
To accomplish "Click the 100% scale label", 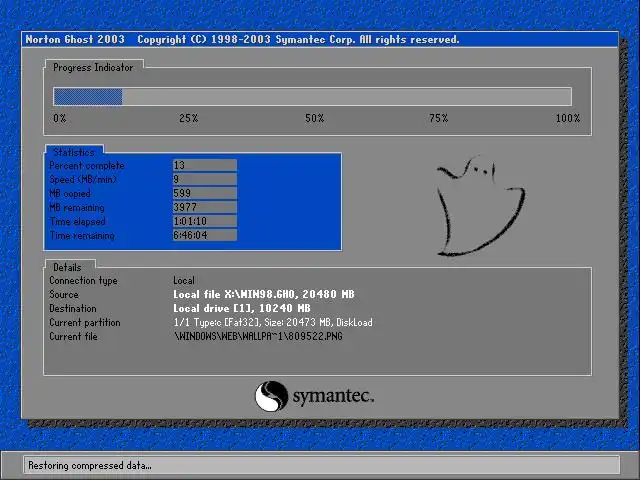I will [568, 118].
